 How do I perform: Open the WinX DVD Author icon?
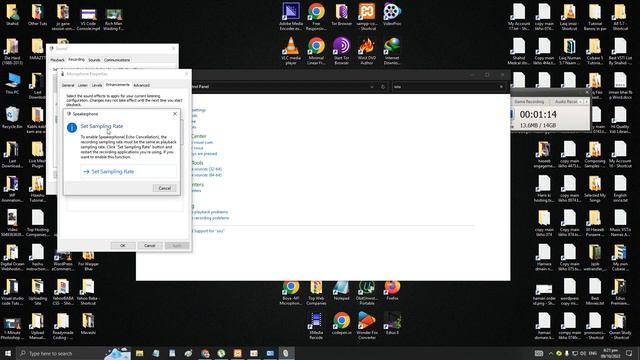[x=367, y=51]
